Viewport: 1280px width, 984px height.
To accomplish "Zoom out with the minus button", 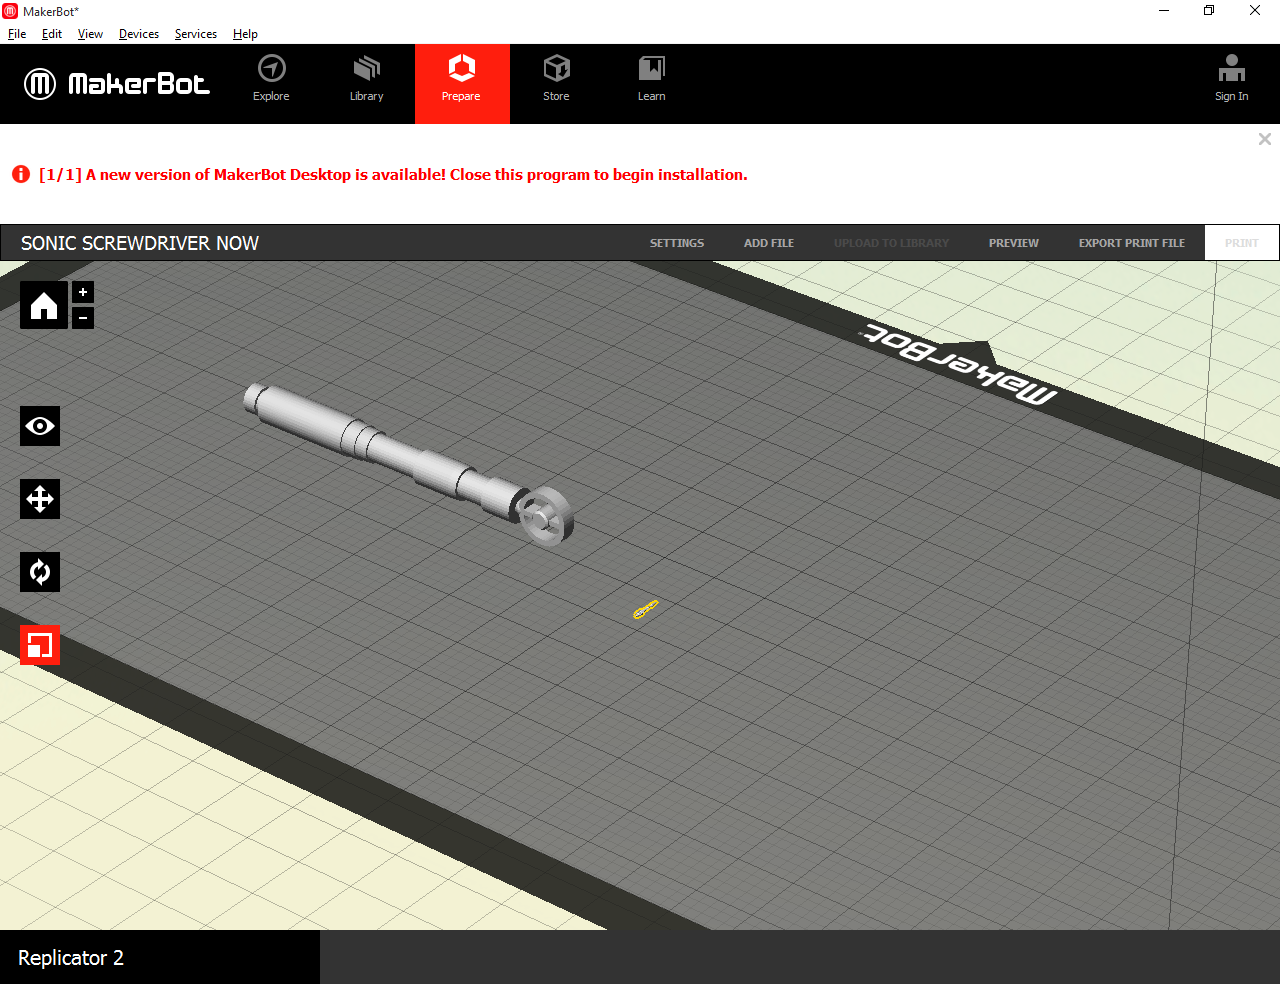I will pos(83,318).
